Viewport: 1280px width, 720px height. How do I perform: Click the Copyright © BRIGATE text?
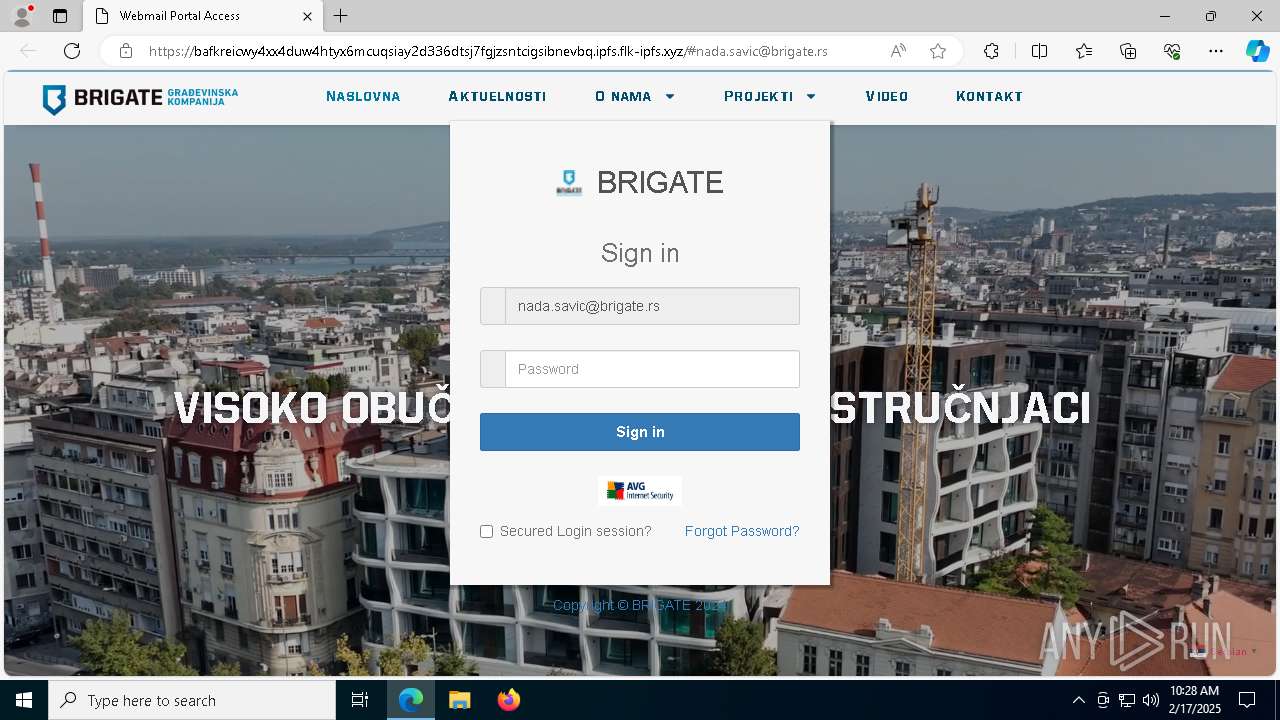point(639,605)
